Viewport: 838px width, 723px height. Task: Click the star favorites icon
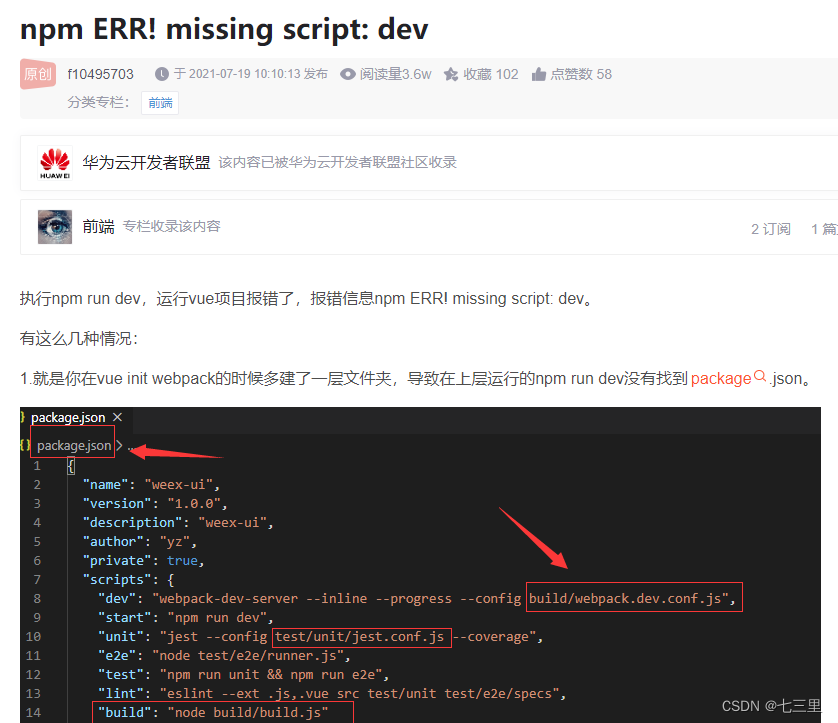451,74
